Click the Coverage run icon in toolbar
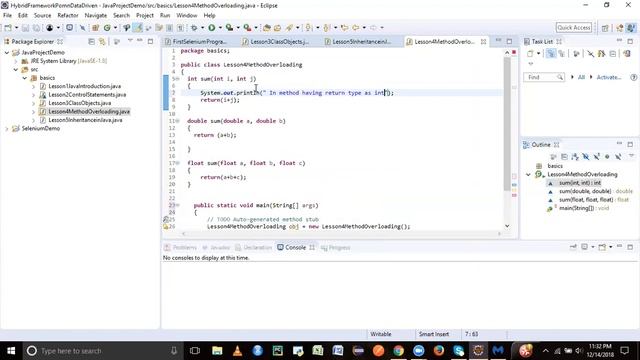The width and height of the screenshot is (640, 360). pos(229,27)
